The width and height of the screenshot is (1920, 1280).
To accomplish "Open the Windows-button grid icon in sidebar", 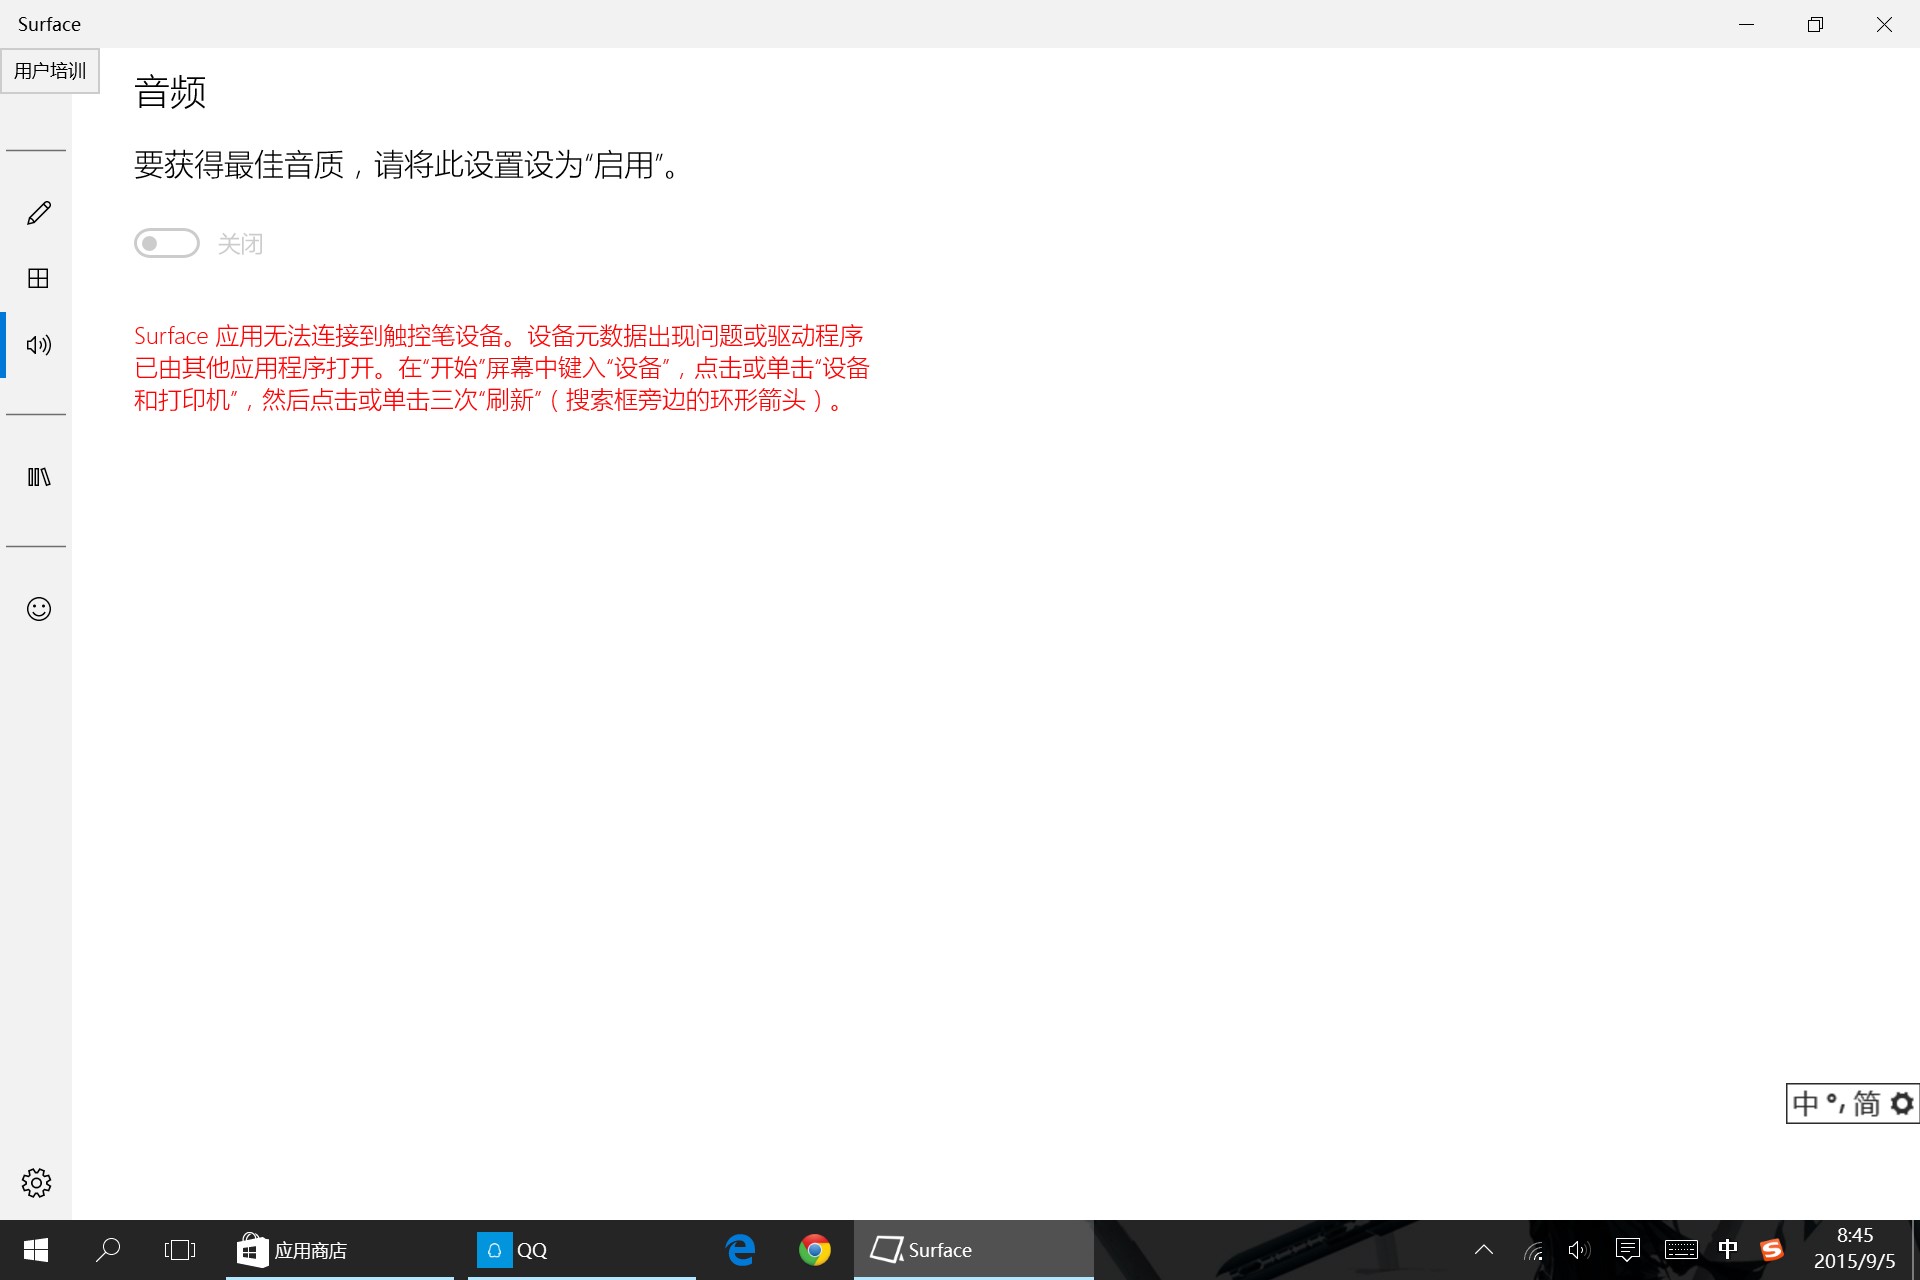I will pos(38,279).
